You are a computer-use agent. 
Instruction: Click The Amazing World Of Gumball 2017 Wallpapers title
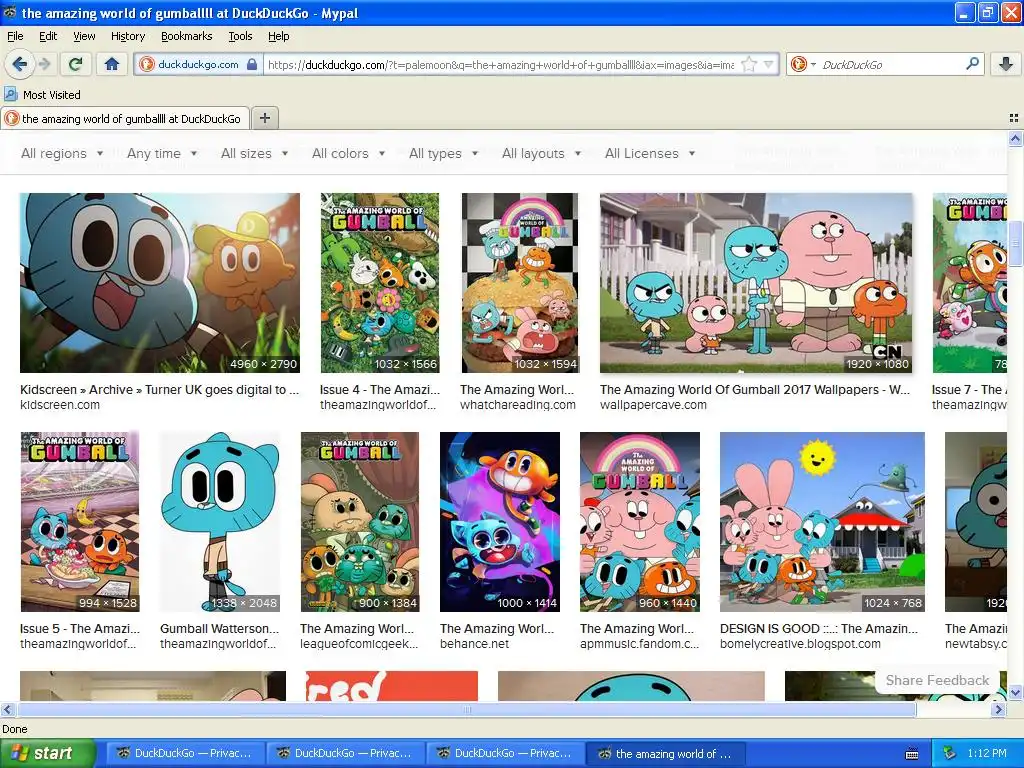755,390
